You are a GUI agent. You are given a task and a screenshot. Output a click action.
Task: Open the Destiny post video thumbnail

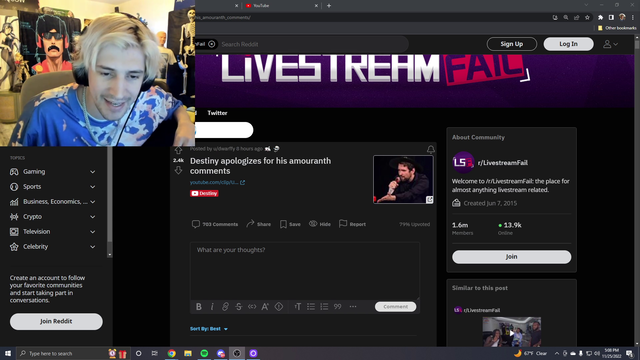[403, 180]
